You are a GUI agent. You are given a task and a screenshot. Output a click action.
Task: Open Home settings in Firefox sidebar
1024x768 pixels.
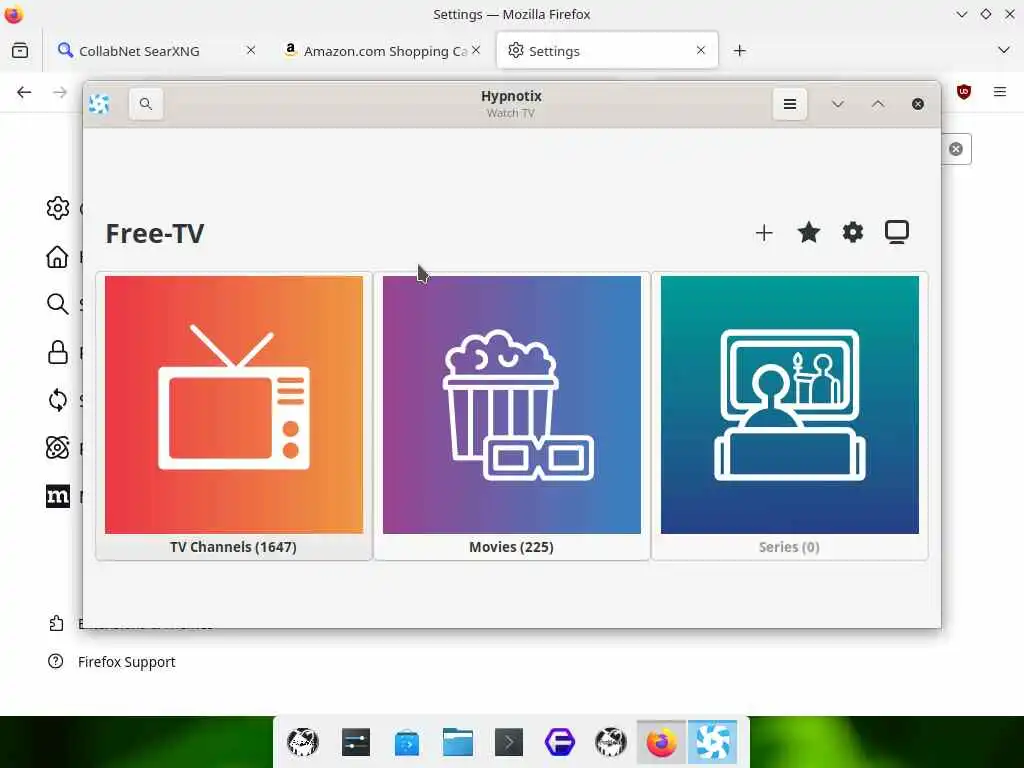point(57,257)
